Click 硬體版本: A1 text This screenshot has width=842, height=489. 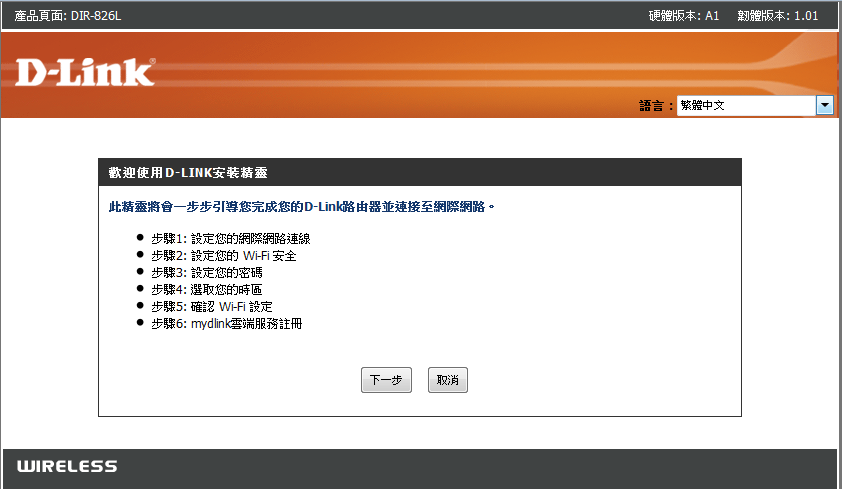pyautogui.click(x=684, y=16)
